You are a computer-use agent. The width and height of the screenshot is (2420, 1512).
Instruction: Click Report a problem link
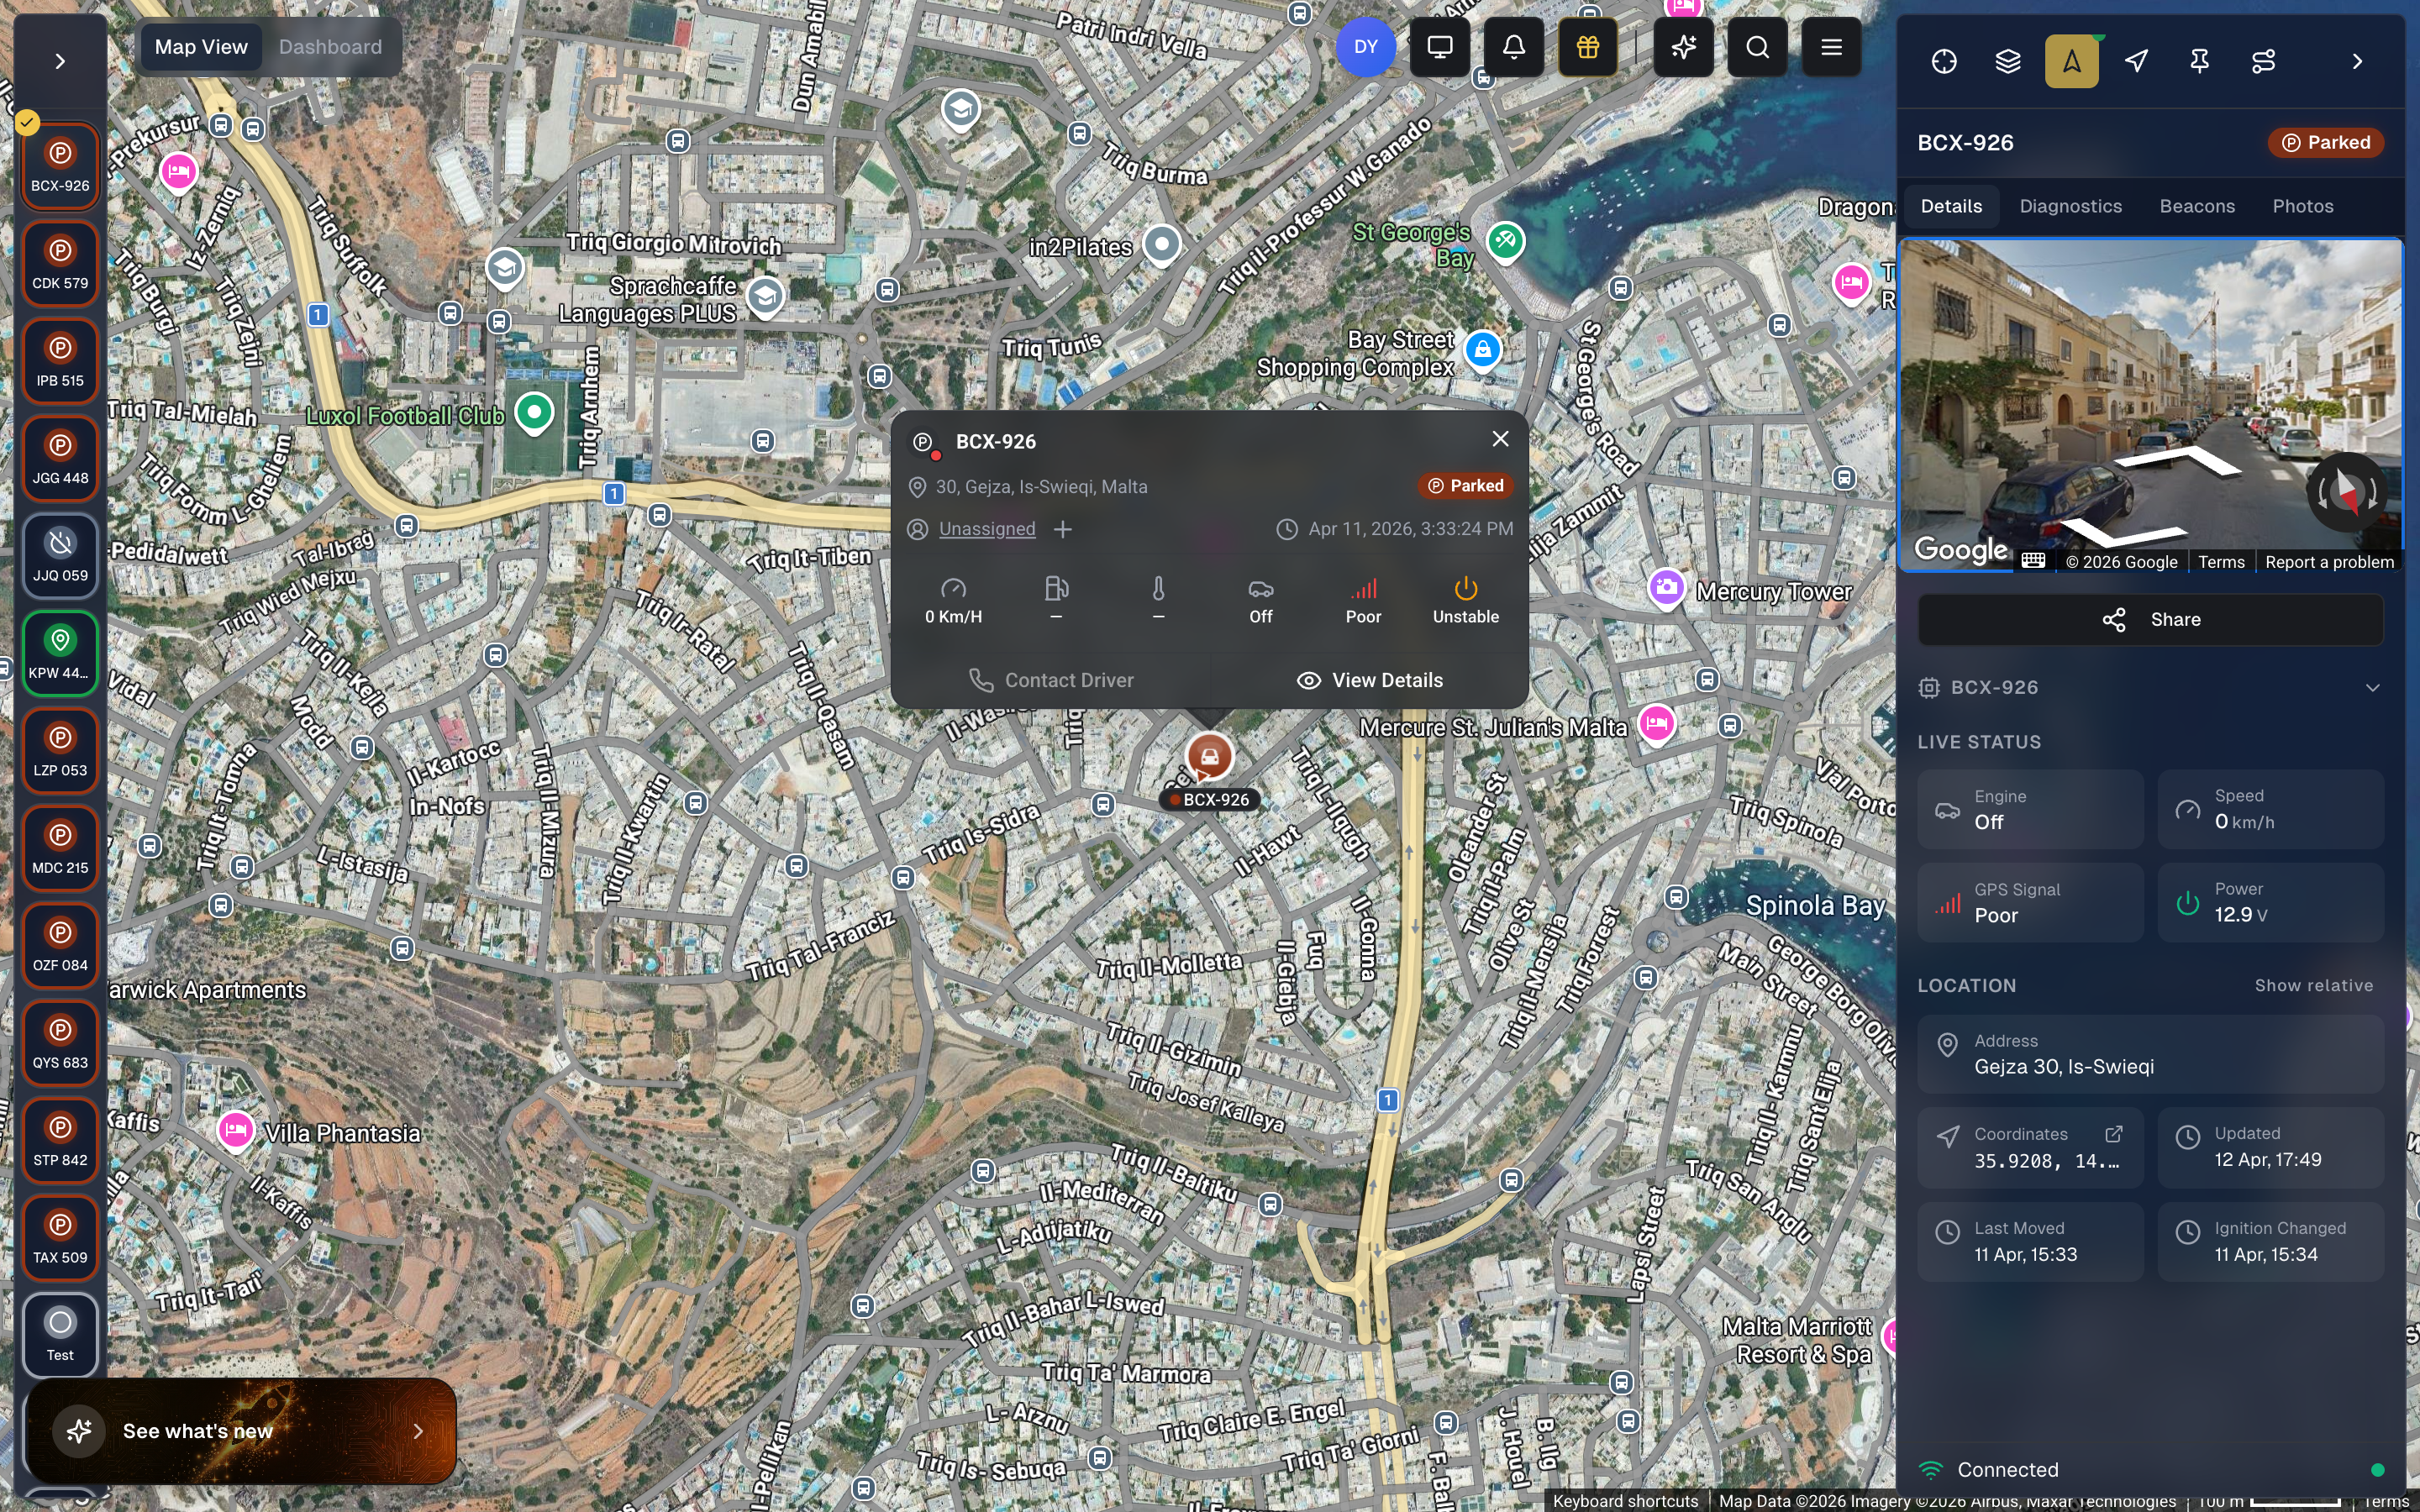(x=2329, y=562)
